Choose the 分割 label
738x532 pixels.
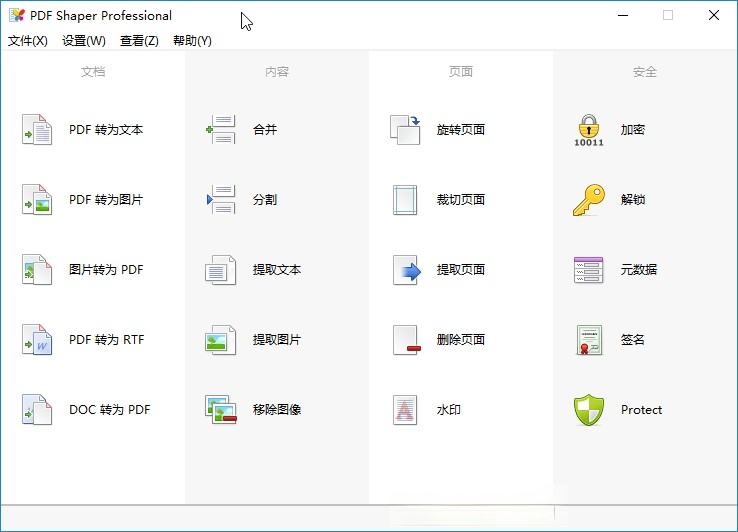(265, 200)
